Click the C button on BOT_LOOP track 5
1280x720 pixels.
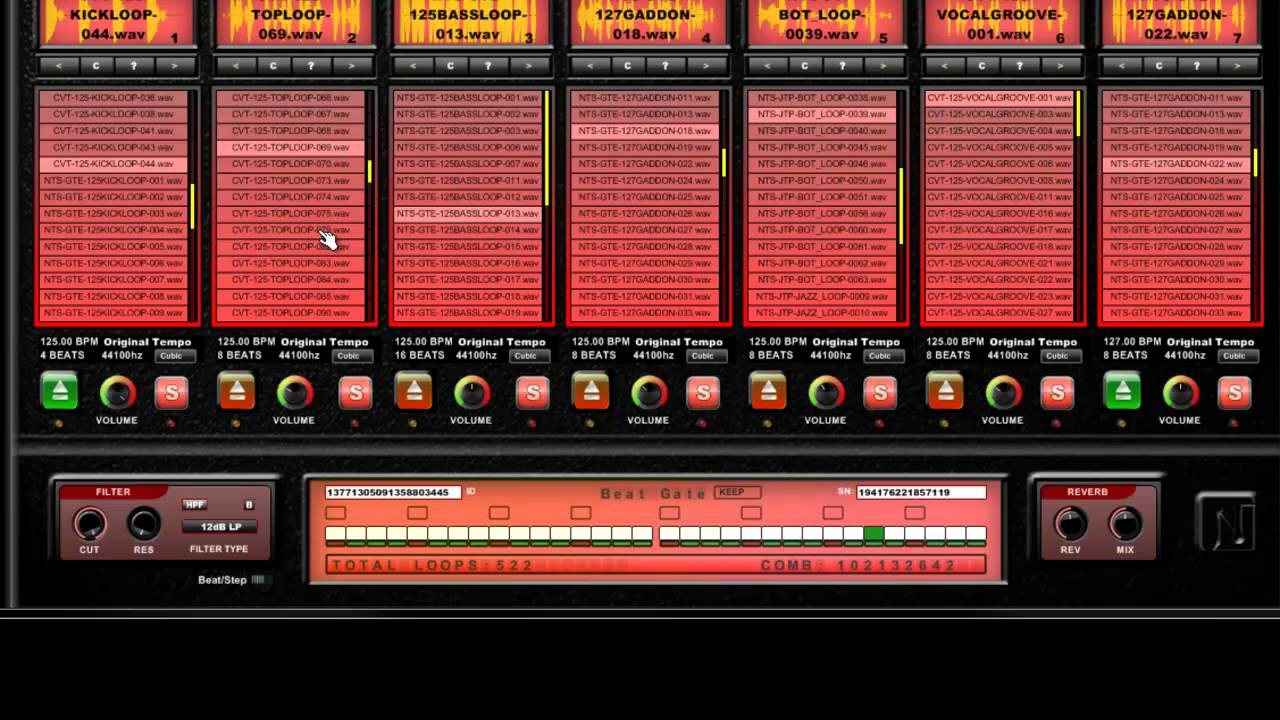click(x=804, y=66)
